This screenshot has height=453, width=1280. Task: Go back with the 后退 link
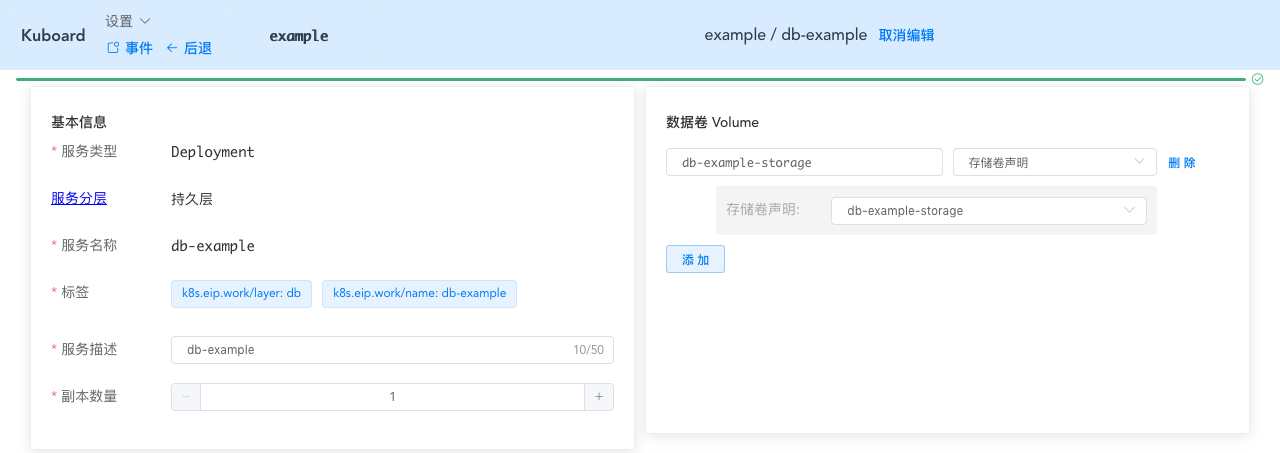click(x=188, y=48)
